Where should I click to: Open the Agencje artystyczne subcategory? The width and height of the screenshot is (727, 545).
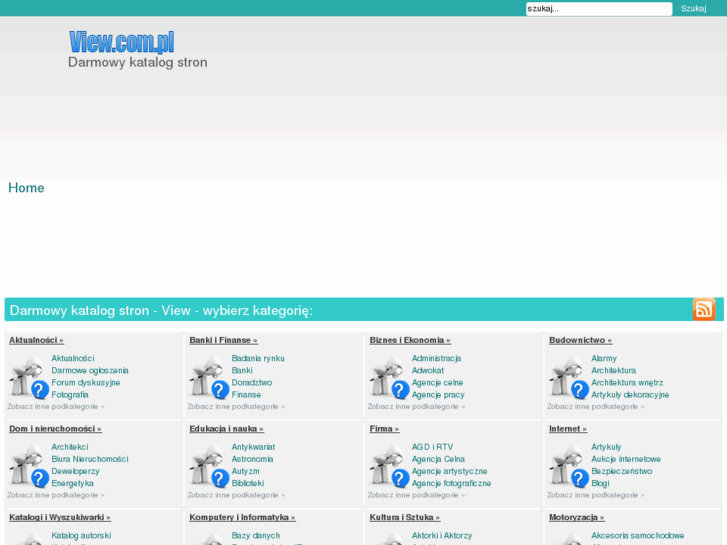(450, 471)
